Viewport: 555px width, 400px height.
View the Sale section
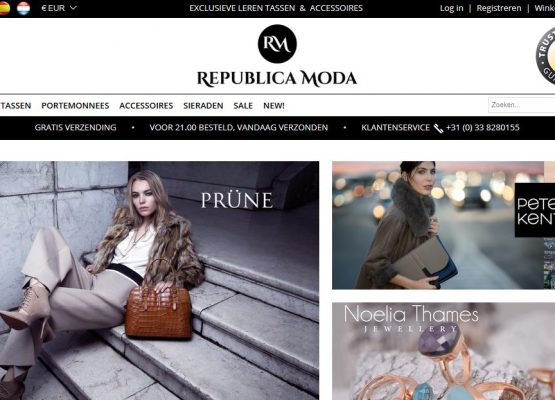click(x=243, y=105)
